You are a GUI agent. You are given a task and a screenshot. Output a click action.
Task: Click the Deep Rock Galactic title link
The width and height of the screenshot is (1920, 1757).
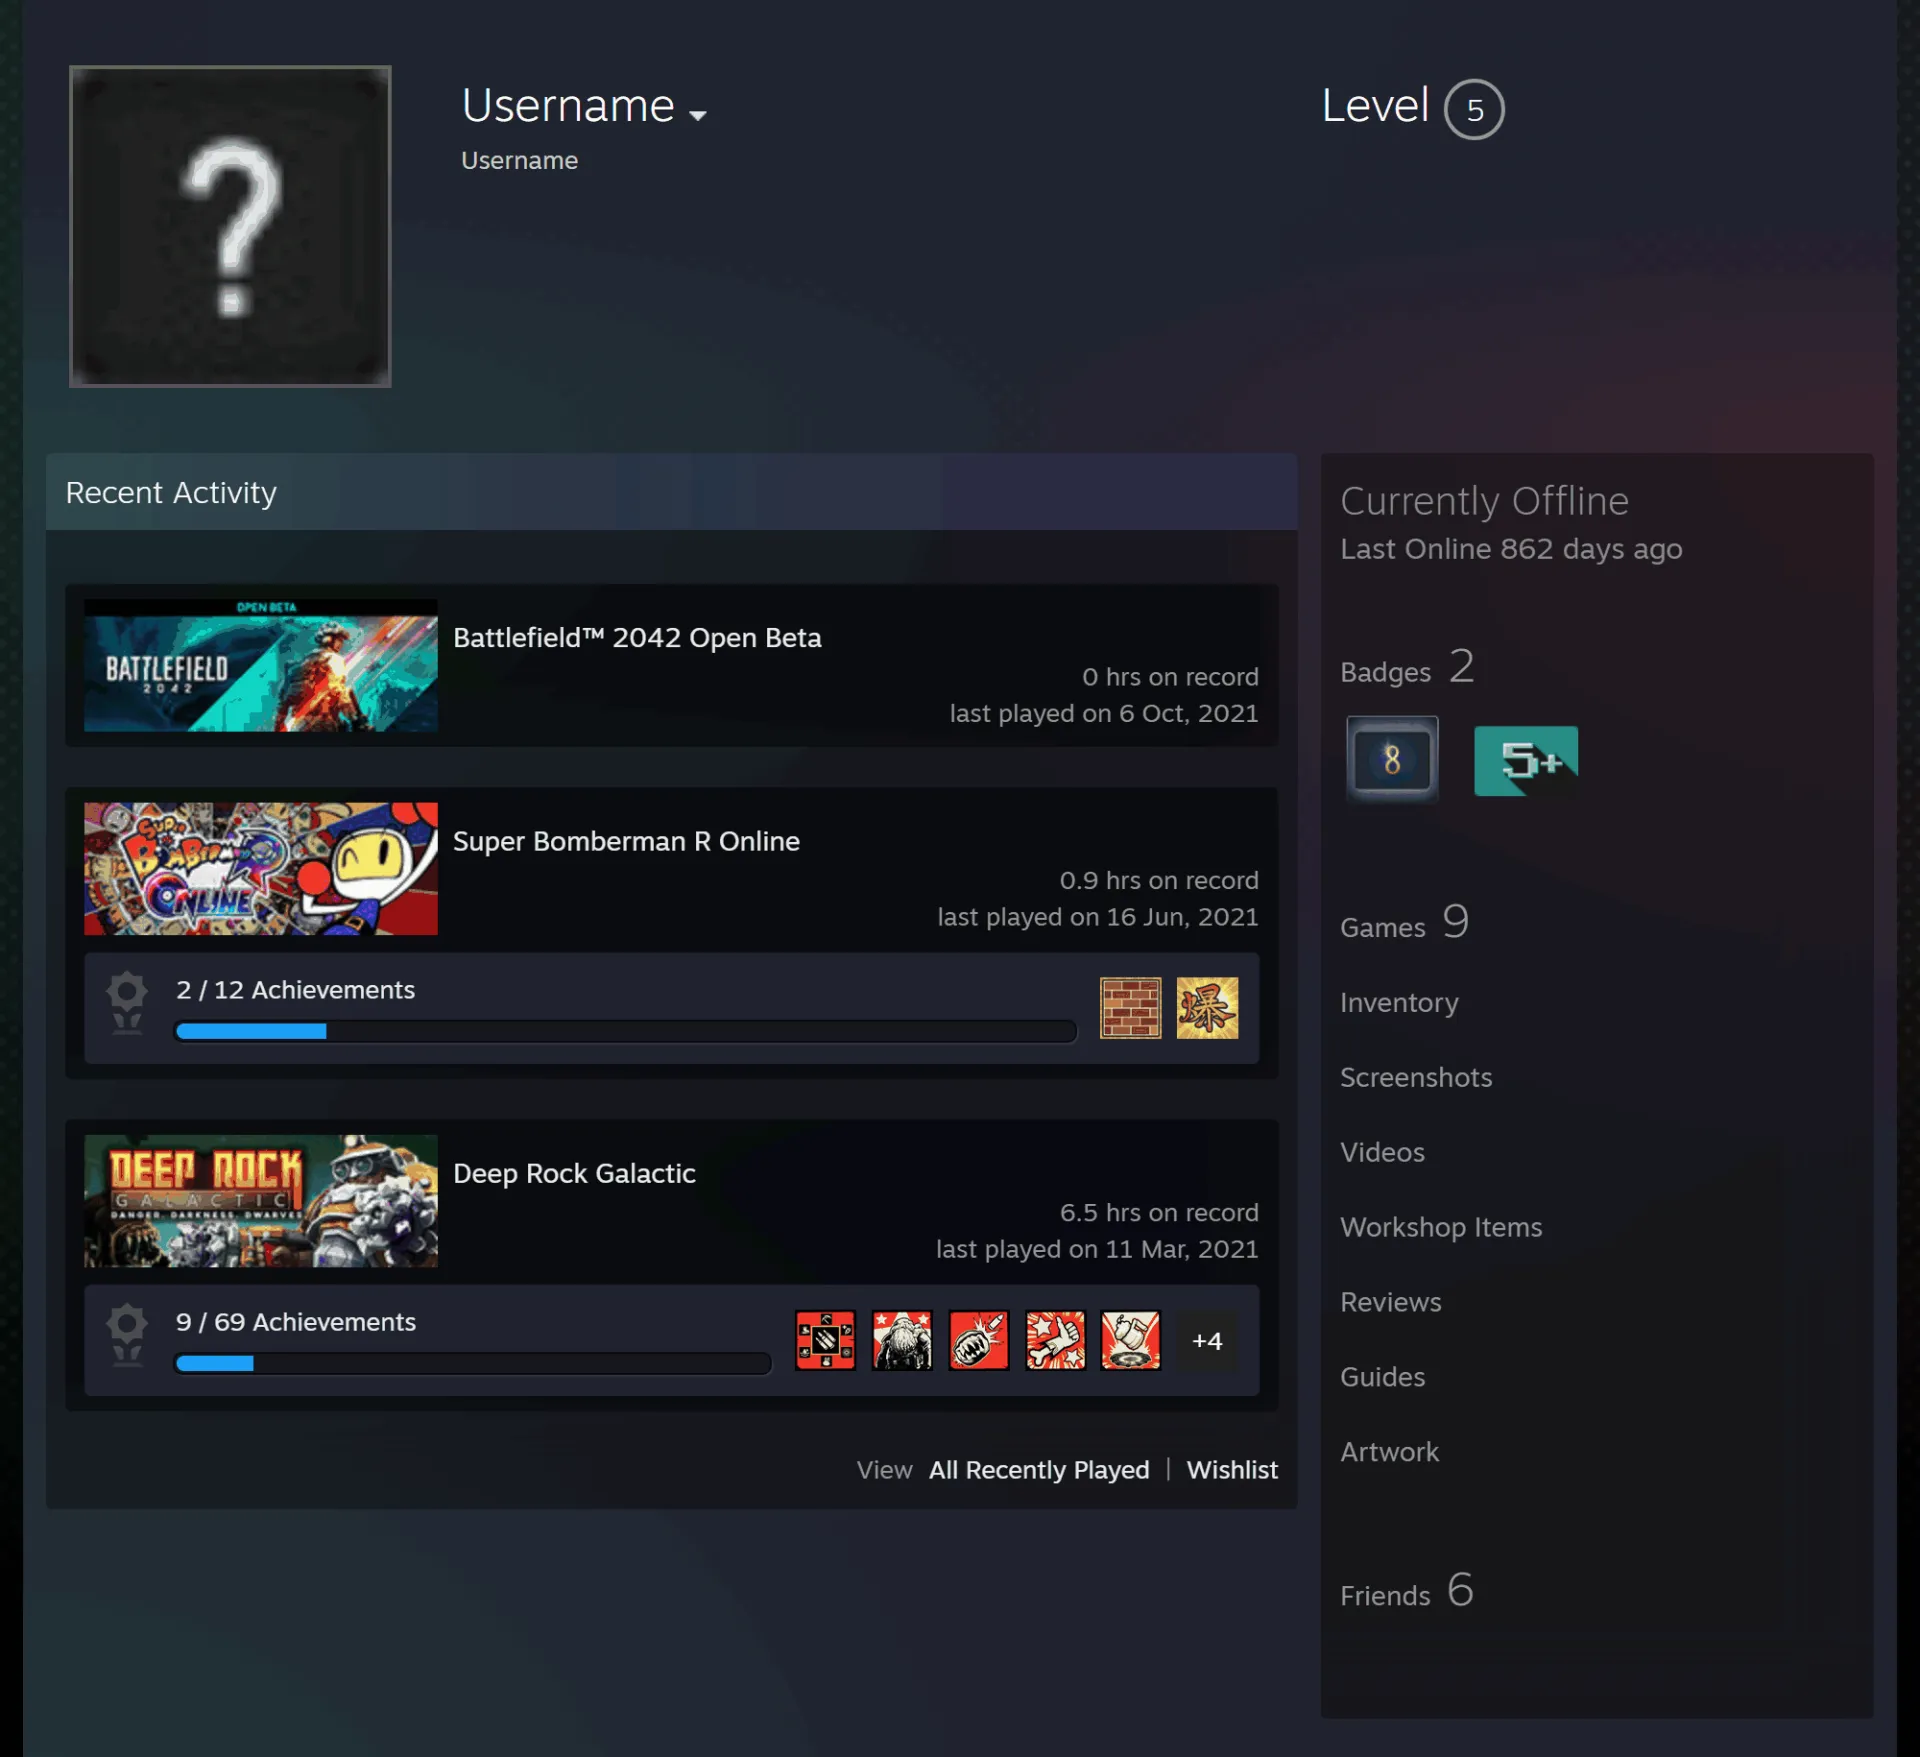click(574, 1174)
